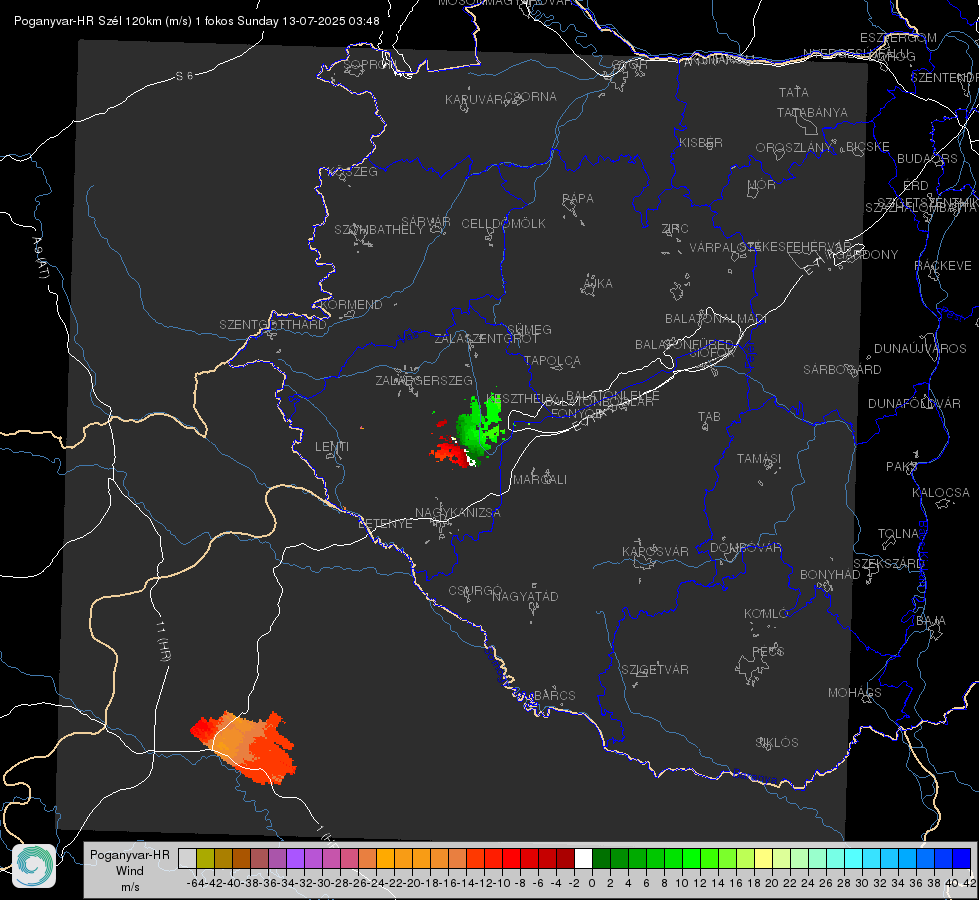Click the BALATONALMÁDI town label

(x=716, y=319)
